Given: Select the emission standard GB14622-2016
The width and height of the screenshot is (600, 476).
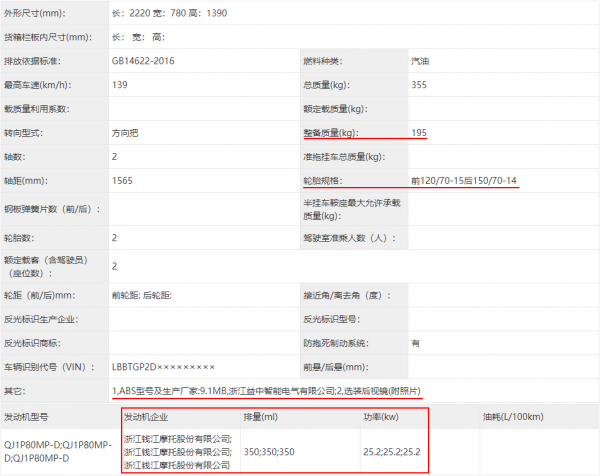Looking at the screenshot, I should [x=143, y=61].
